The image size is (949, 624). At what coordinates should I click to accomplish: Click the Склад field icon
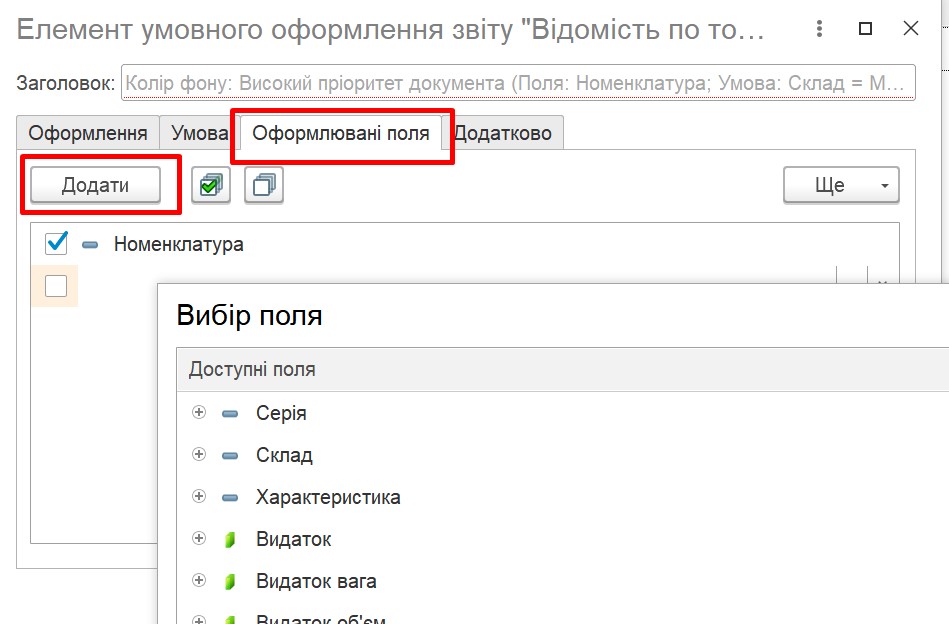point(230,456)
